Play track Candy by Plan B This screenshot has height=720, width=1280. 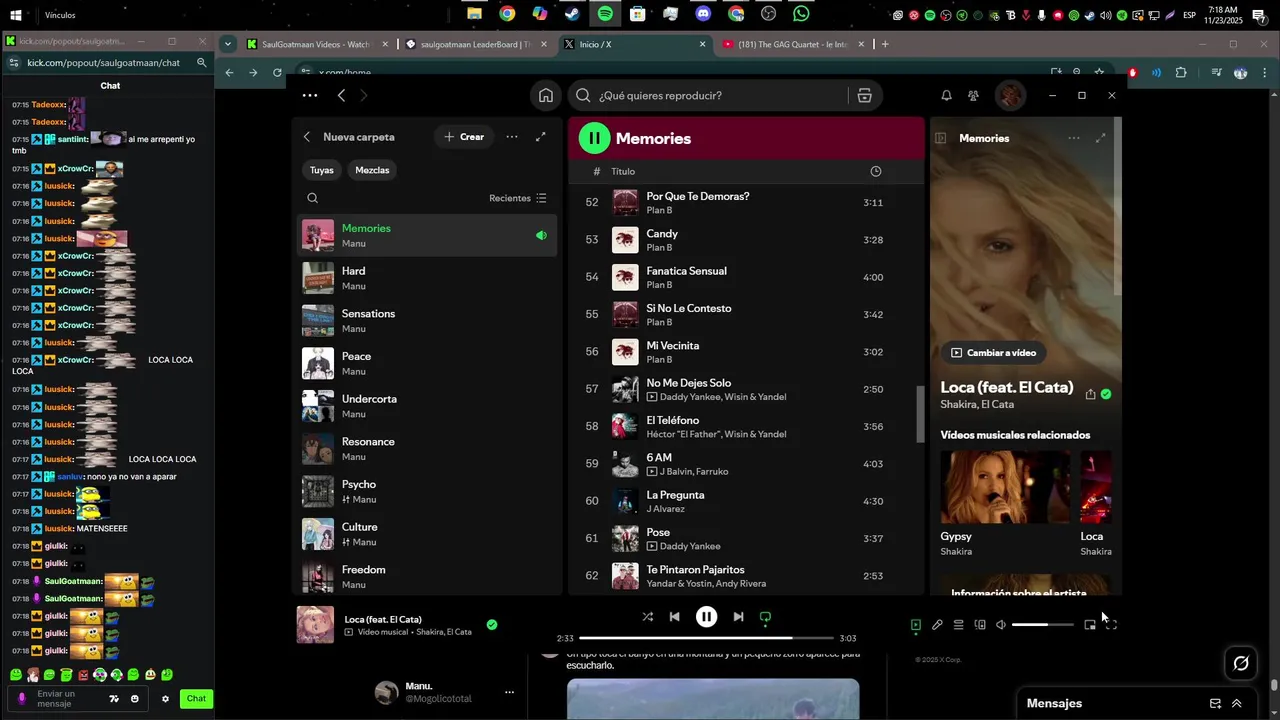[746, 240]
